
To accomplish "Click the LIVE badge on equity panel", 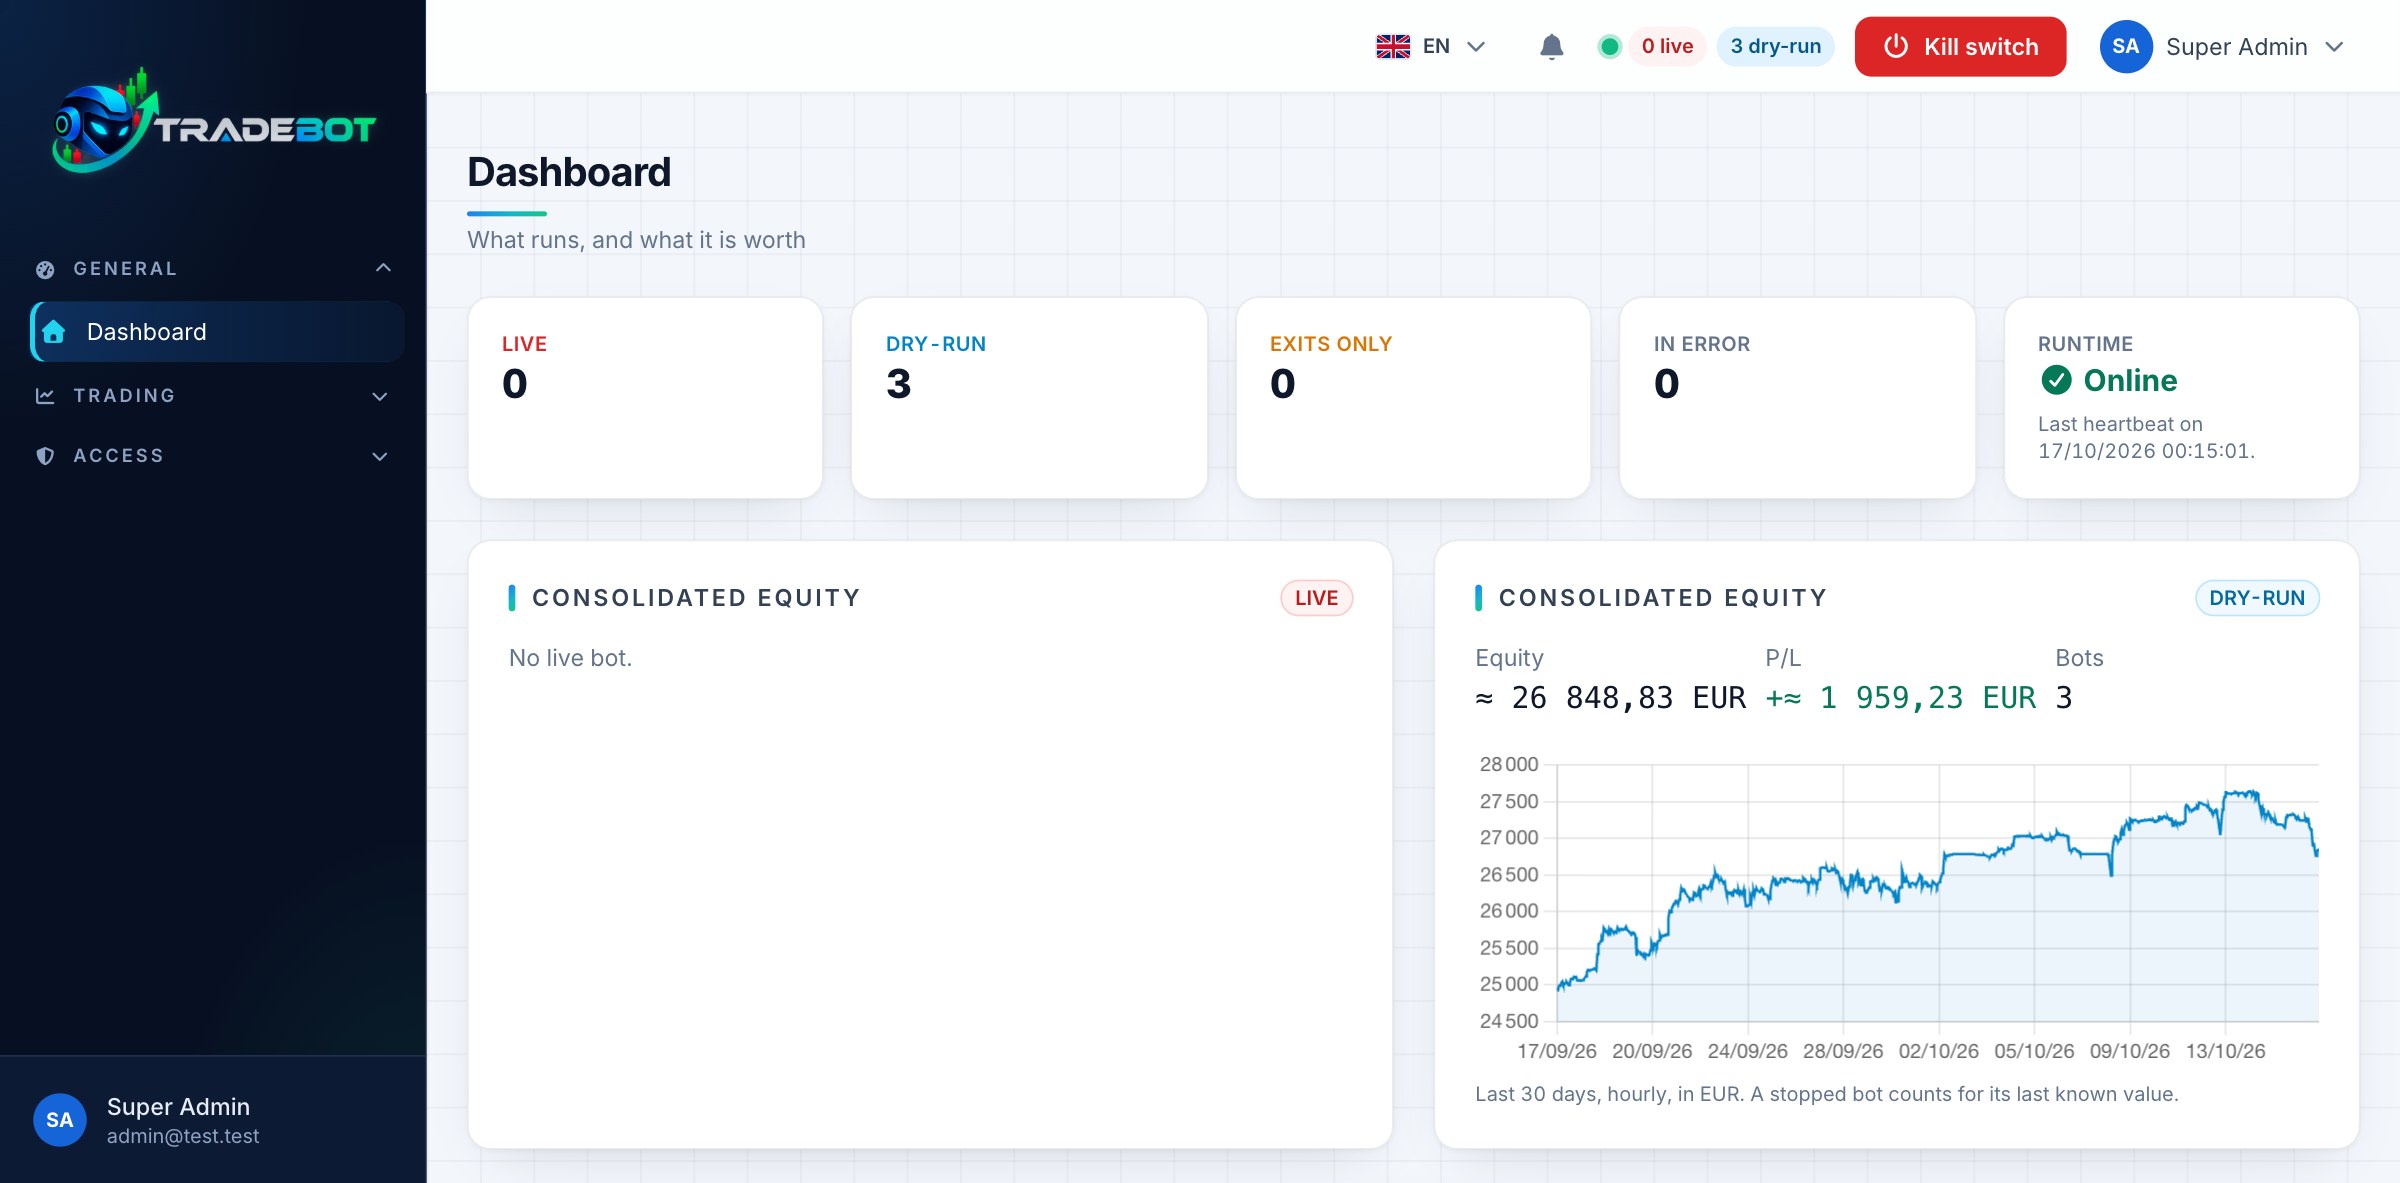I will [1316, 598].
